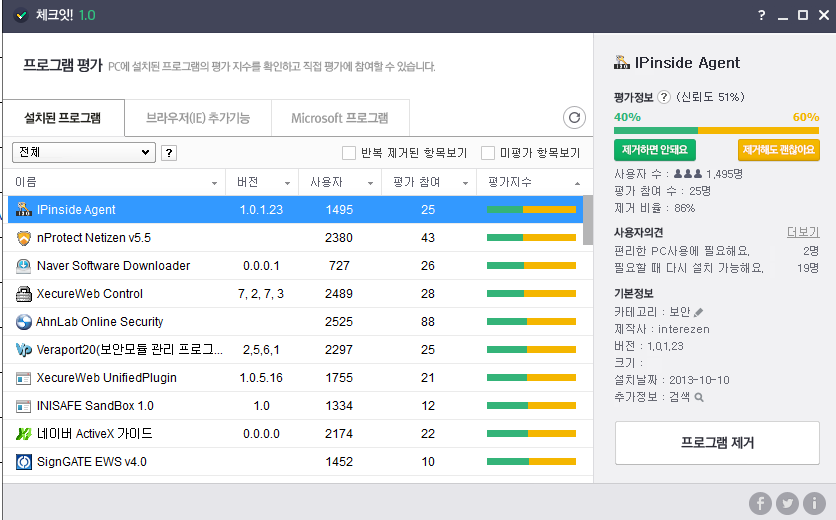This screenshot has height=520, width=836.
Task: Switch to Microsoft 프로그램 tab
Action: 340,118
